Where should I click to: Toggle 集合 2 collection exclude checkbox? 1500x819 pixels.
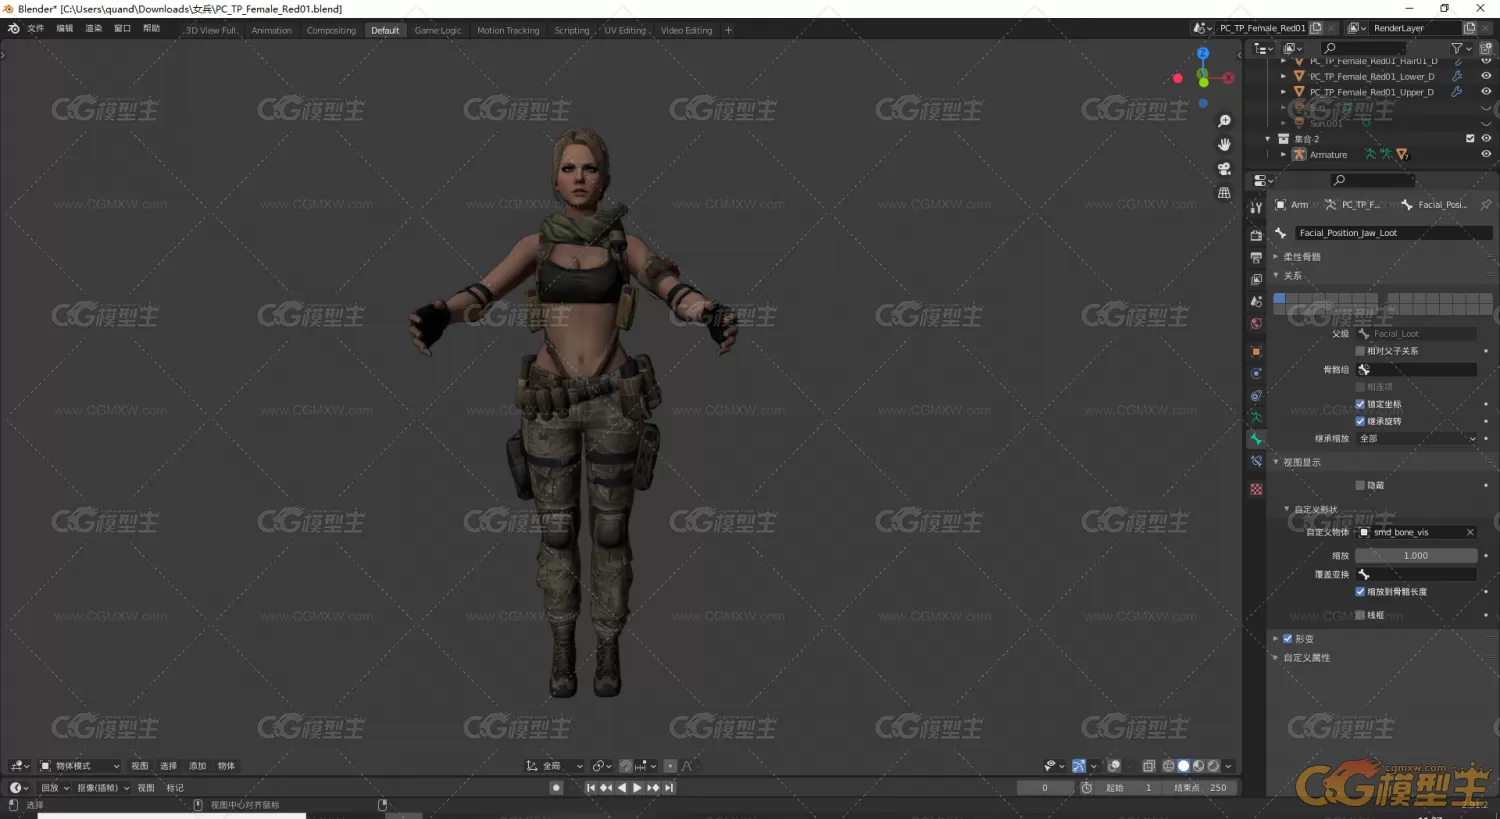(x=1470, y=138)
